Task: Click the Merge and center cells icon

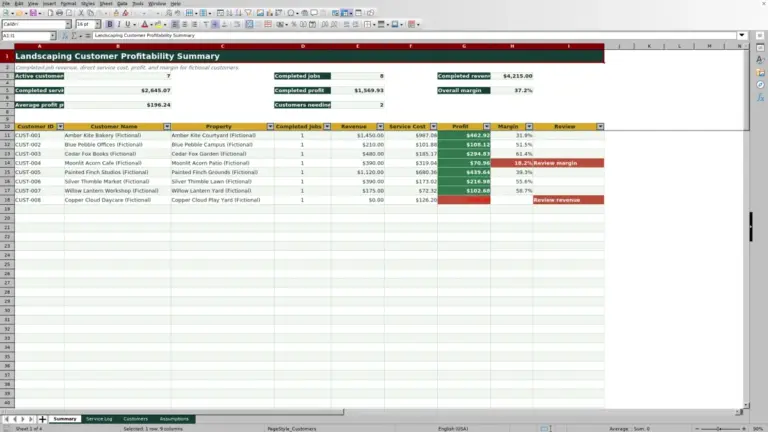Action: [249, 24]
